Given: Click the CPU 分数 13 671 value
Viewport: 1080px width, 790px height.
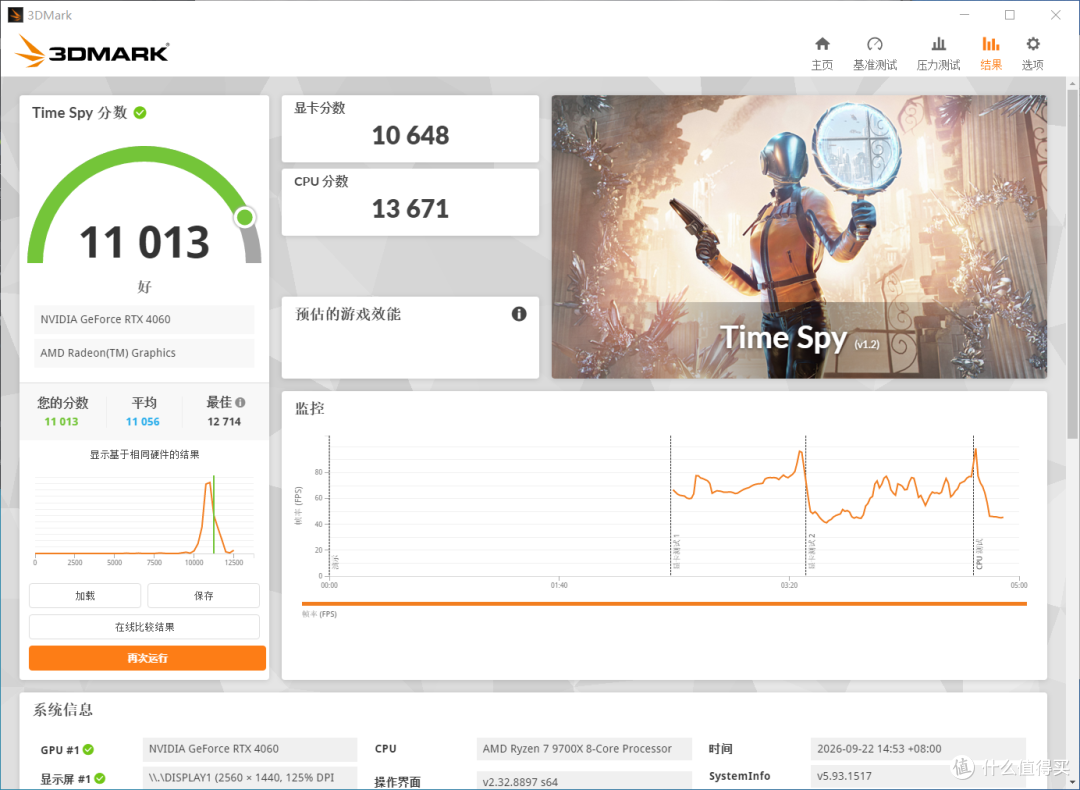Looking at the screenshot, I should click(411, 209).
